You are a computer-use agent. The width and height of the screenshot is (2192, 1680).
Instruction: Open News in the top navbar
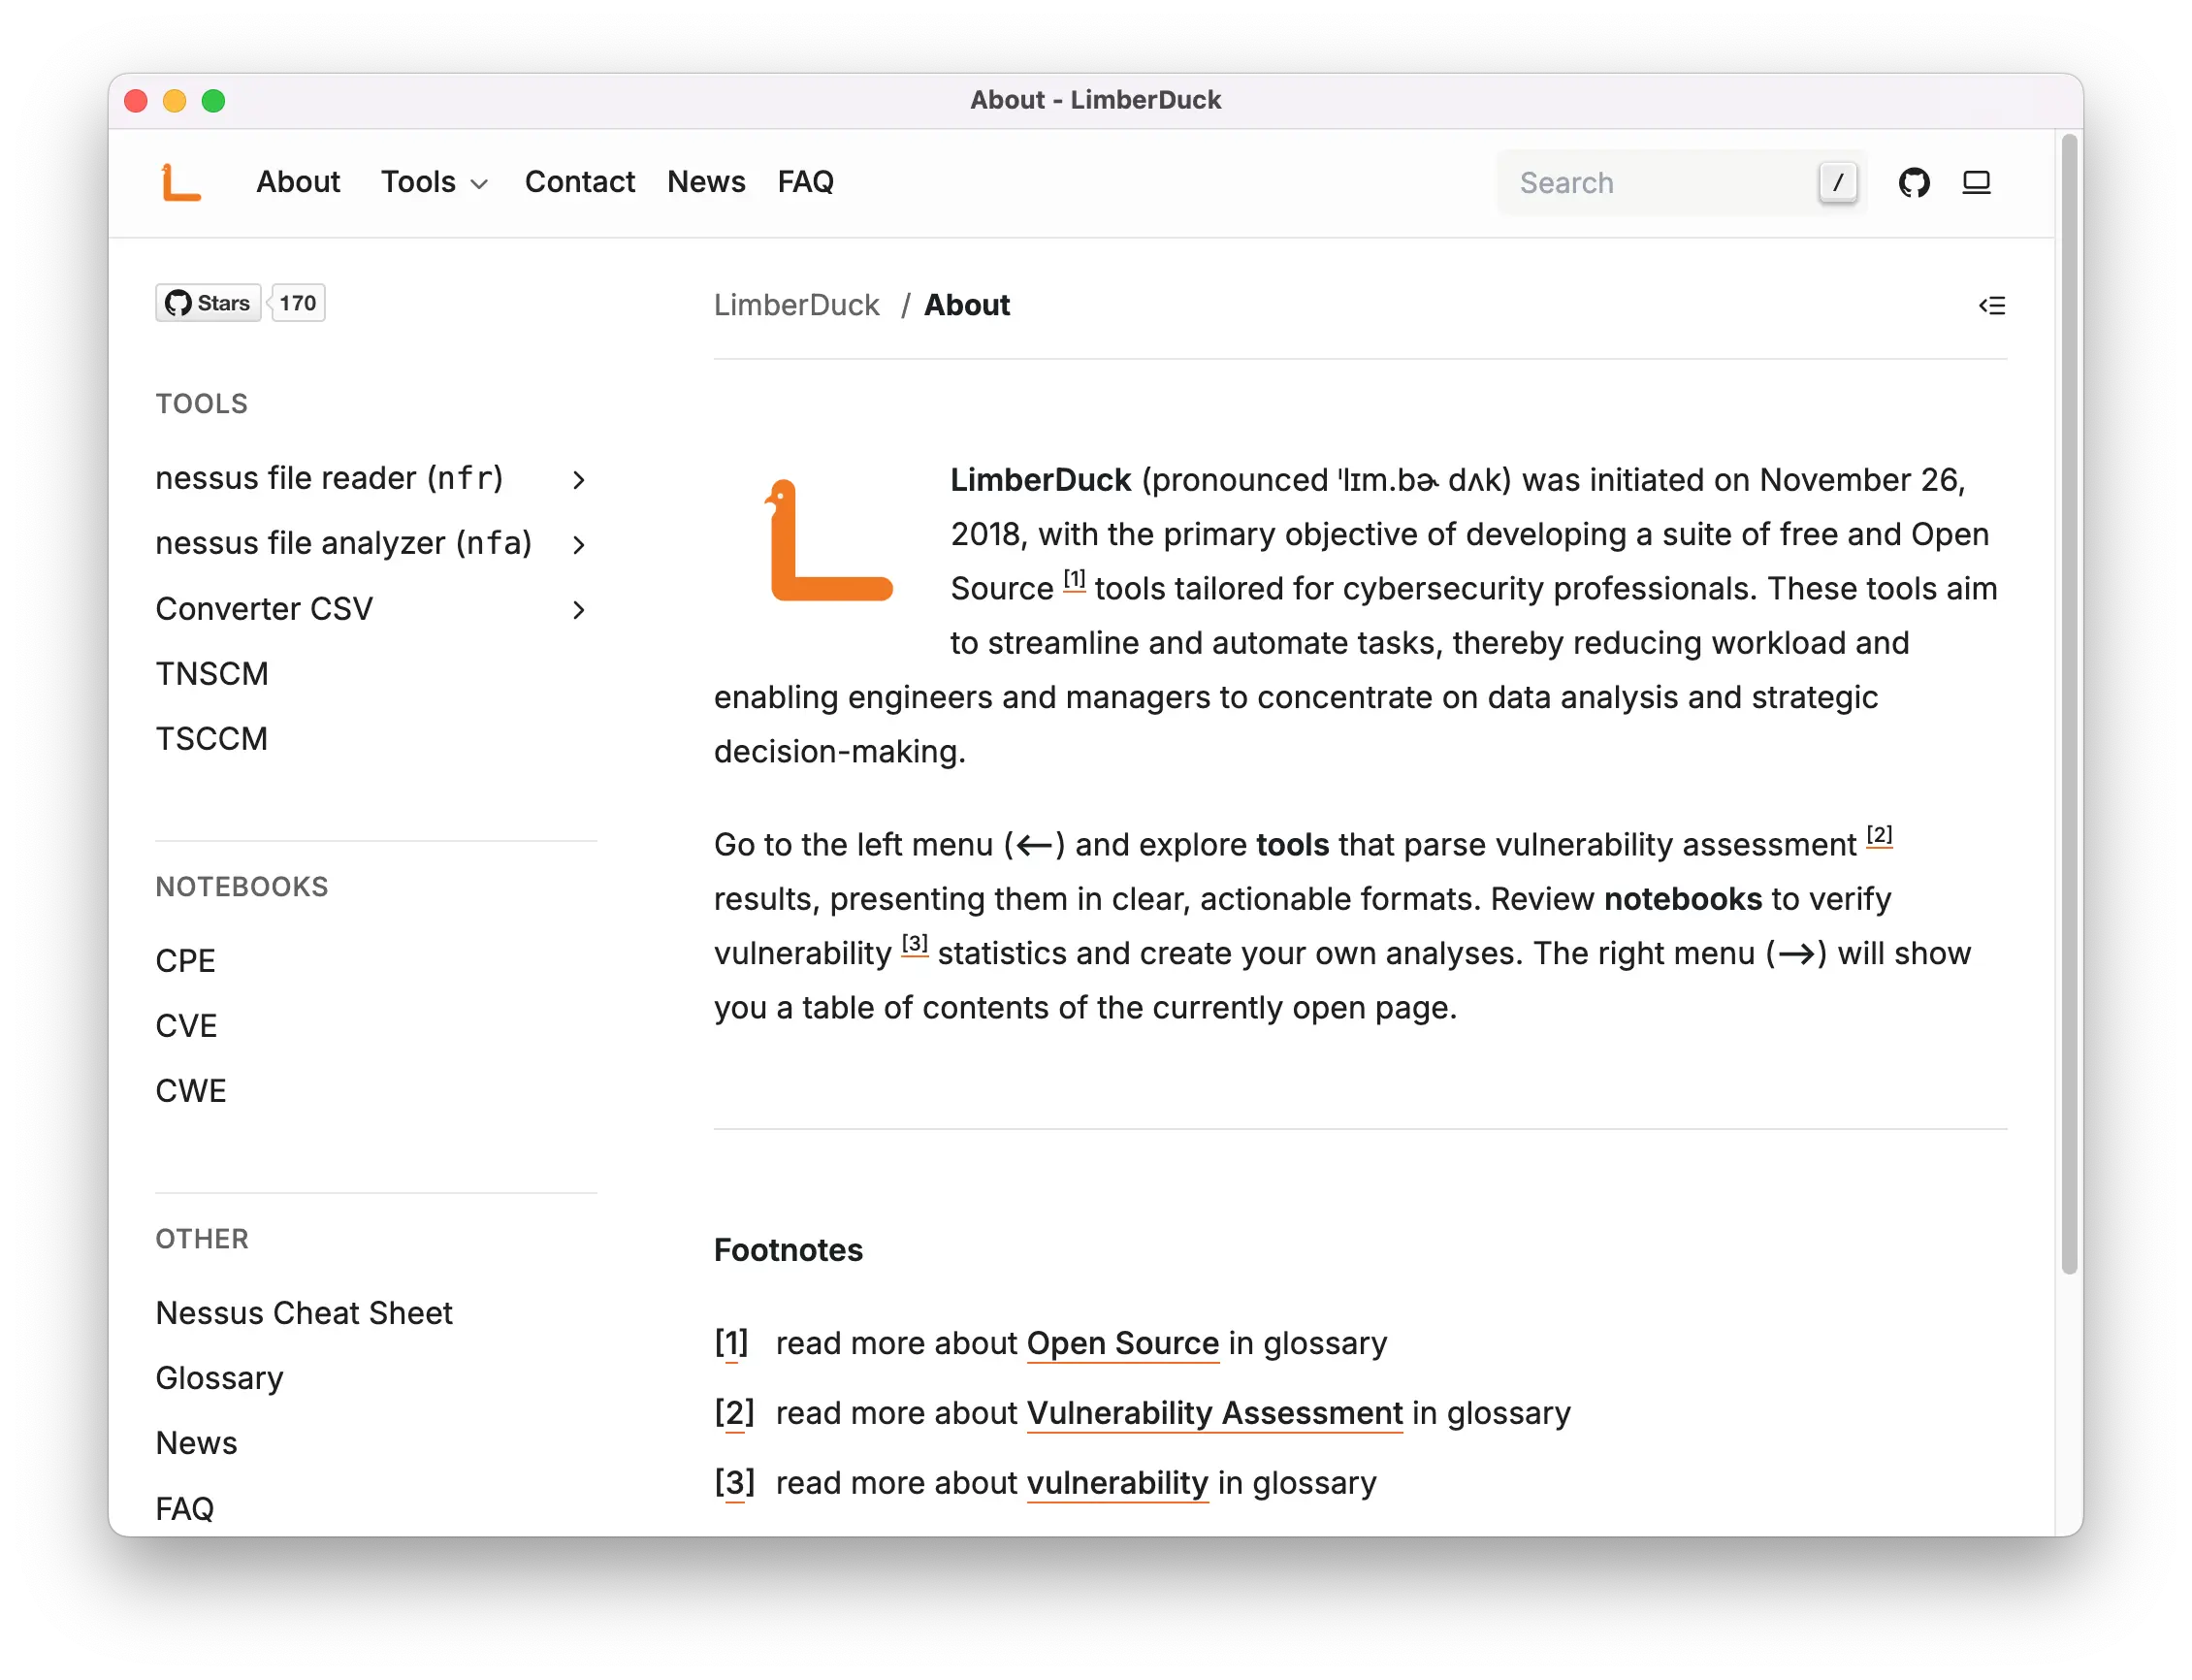706,182
